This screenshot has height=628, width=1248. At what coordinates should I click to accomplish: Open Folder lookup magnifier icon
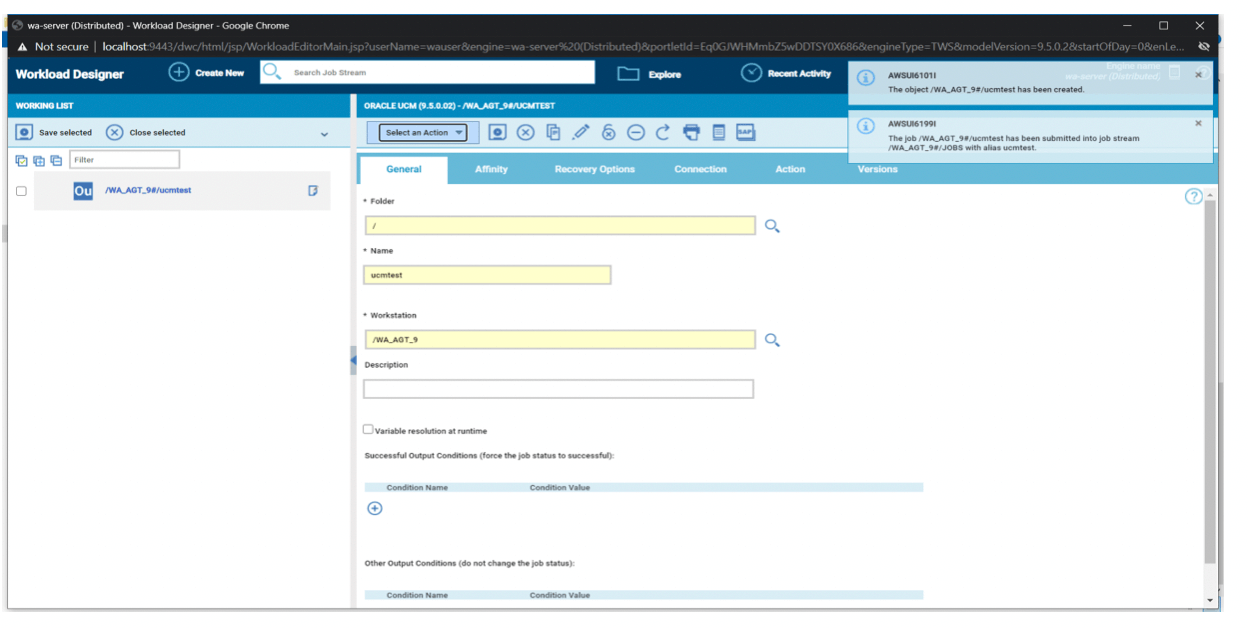click(x=772, y=226)
